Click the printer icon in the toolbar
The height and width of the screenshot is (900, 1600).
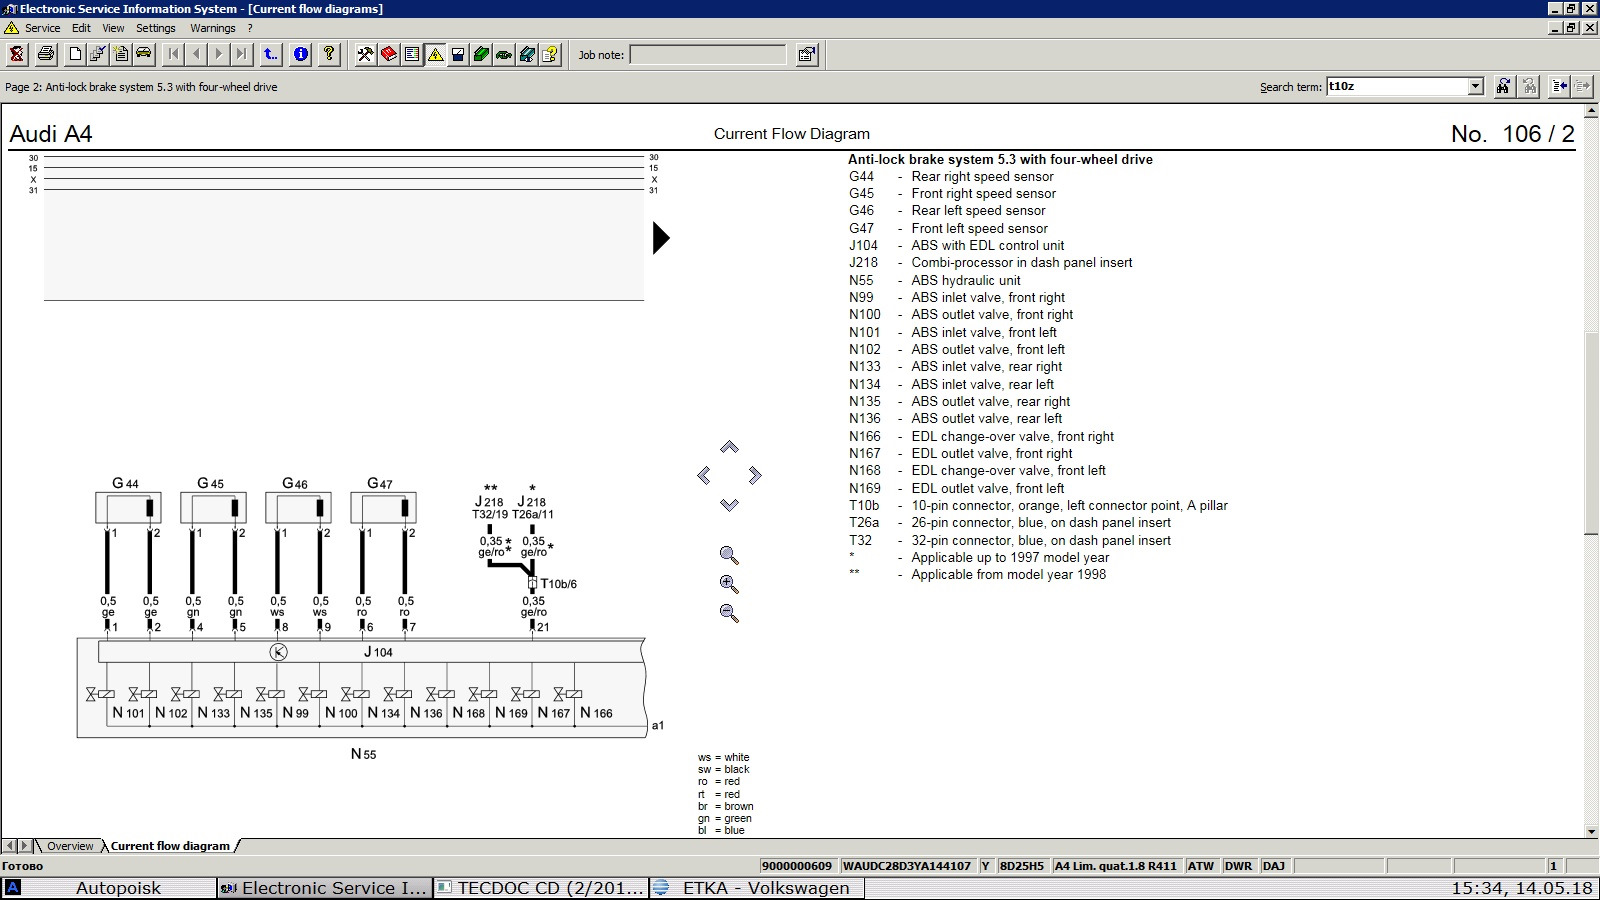45,55
